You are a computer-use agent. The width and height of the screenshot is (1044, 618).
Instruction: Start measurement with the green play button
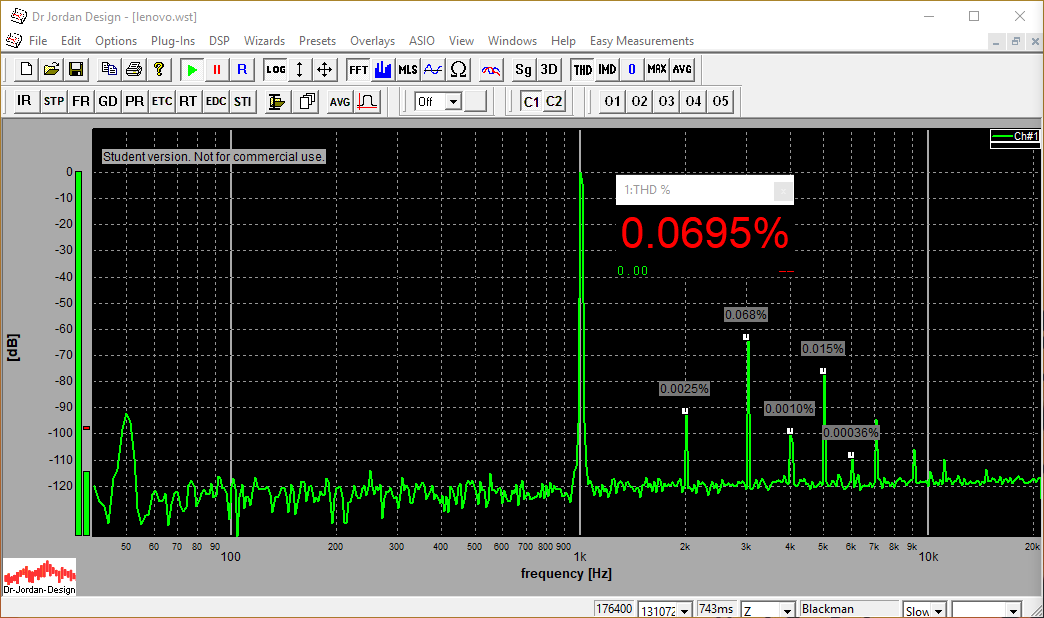192,69
